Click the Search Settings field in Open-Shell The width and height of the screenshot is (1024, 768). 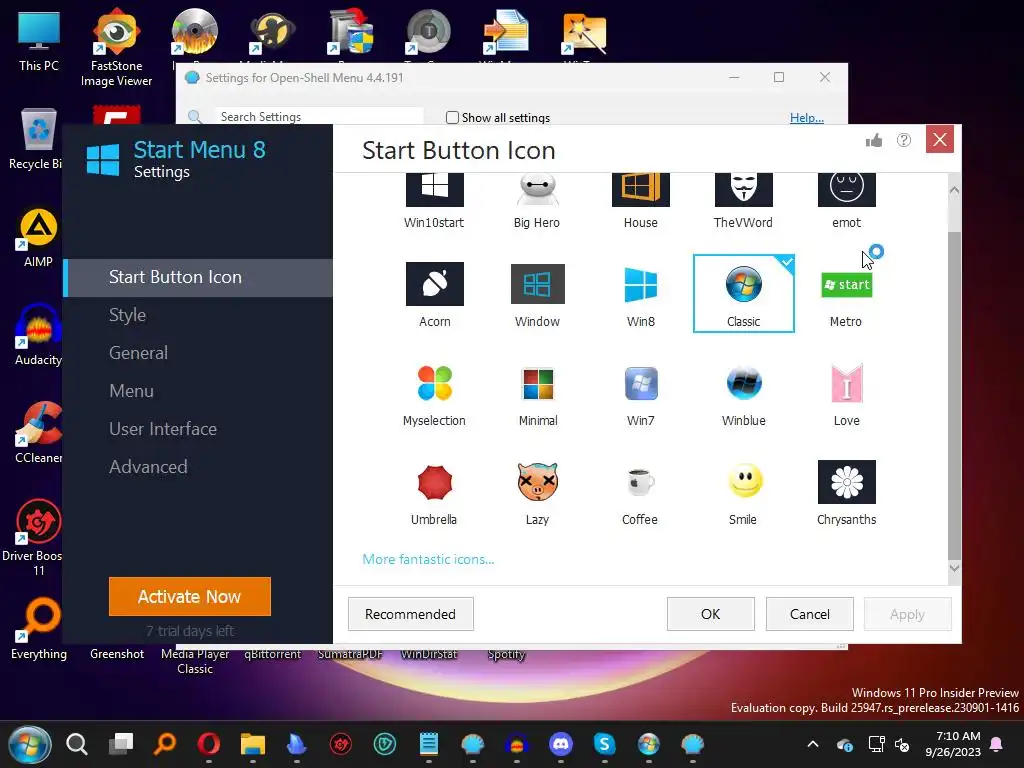[x=319, y=116]
